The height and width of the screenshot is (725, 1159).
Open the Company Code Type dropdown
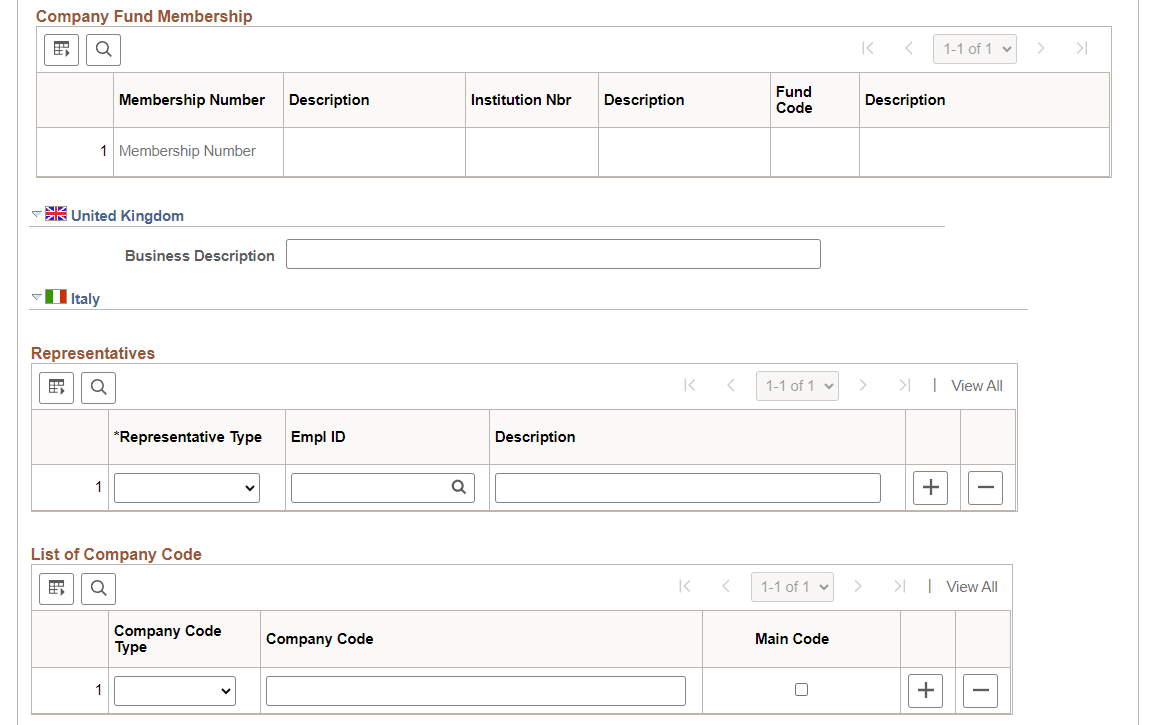pyautogui.click(x=174, y=690)
